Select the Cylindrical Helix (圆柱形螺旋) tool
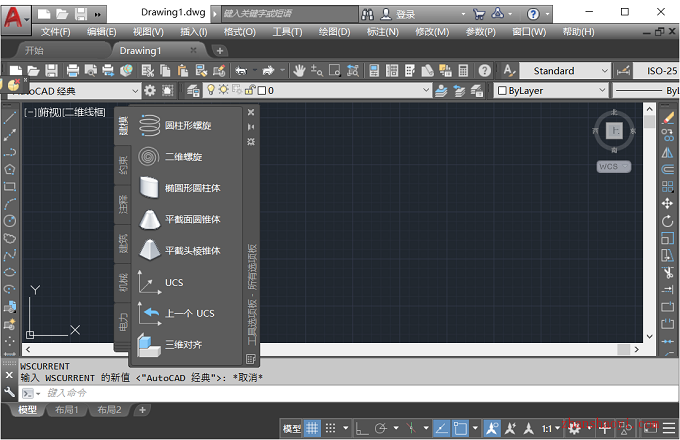680x440 pixels. click(x=174, y=126)
